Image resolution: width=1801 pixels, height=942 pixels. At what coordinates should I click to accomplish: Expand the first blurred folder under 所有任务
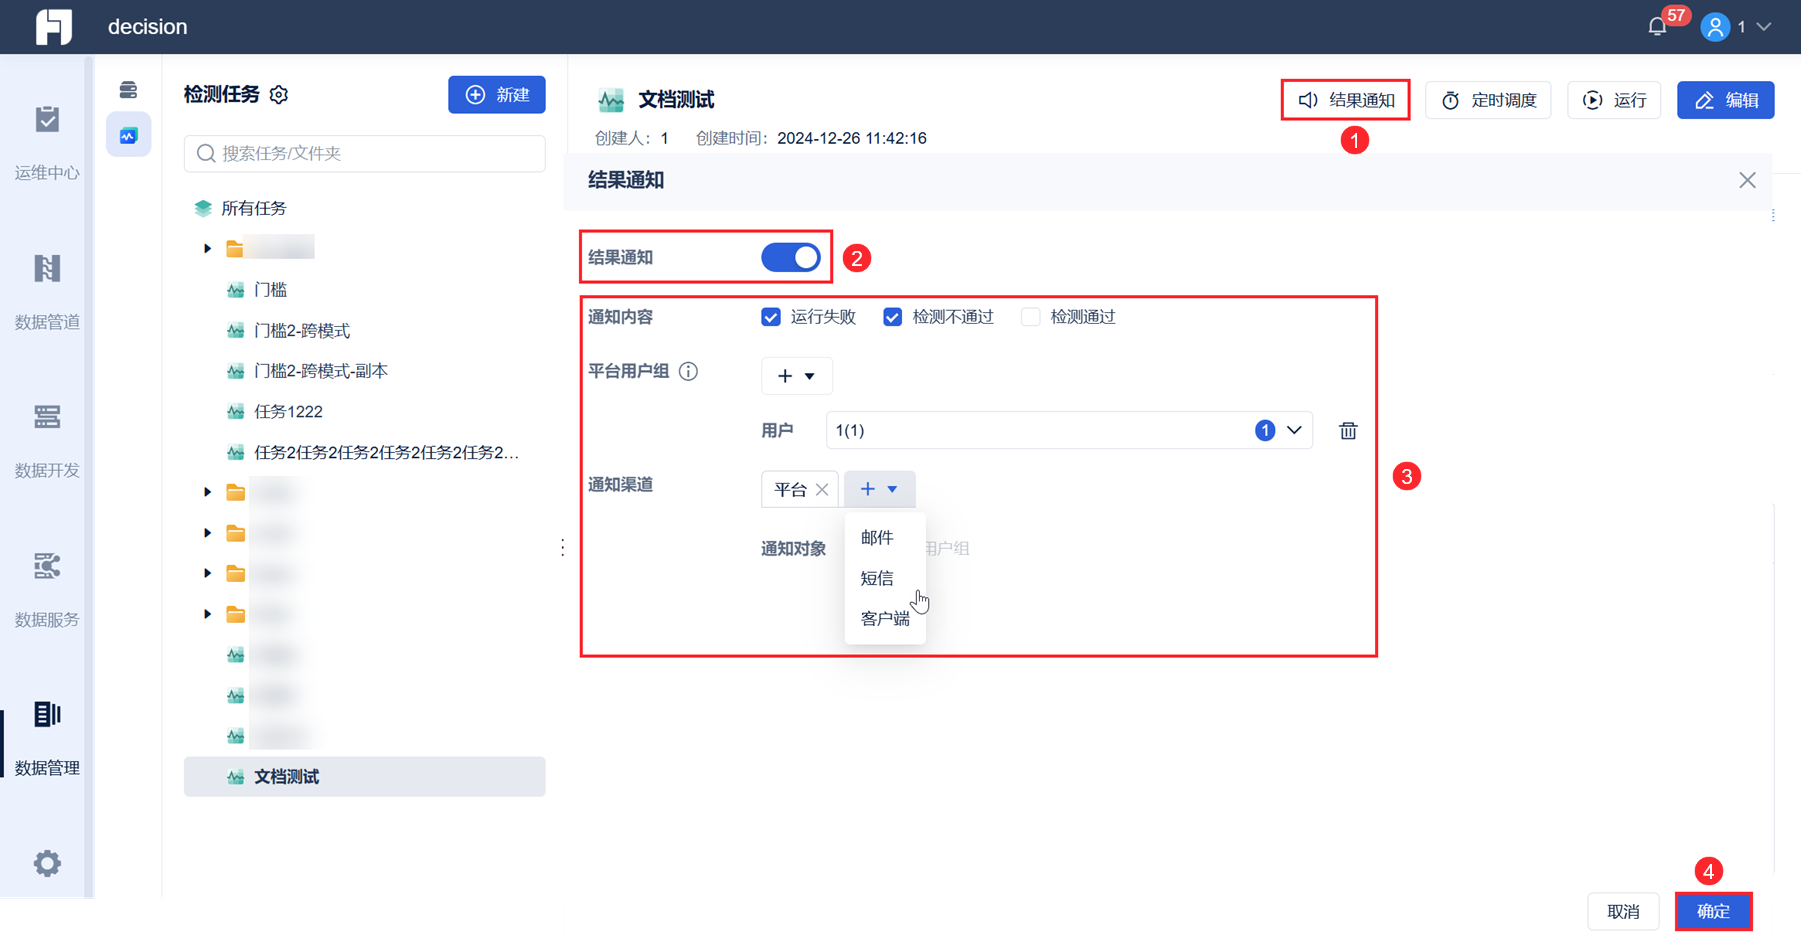pos(208,248)
